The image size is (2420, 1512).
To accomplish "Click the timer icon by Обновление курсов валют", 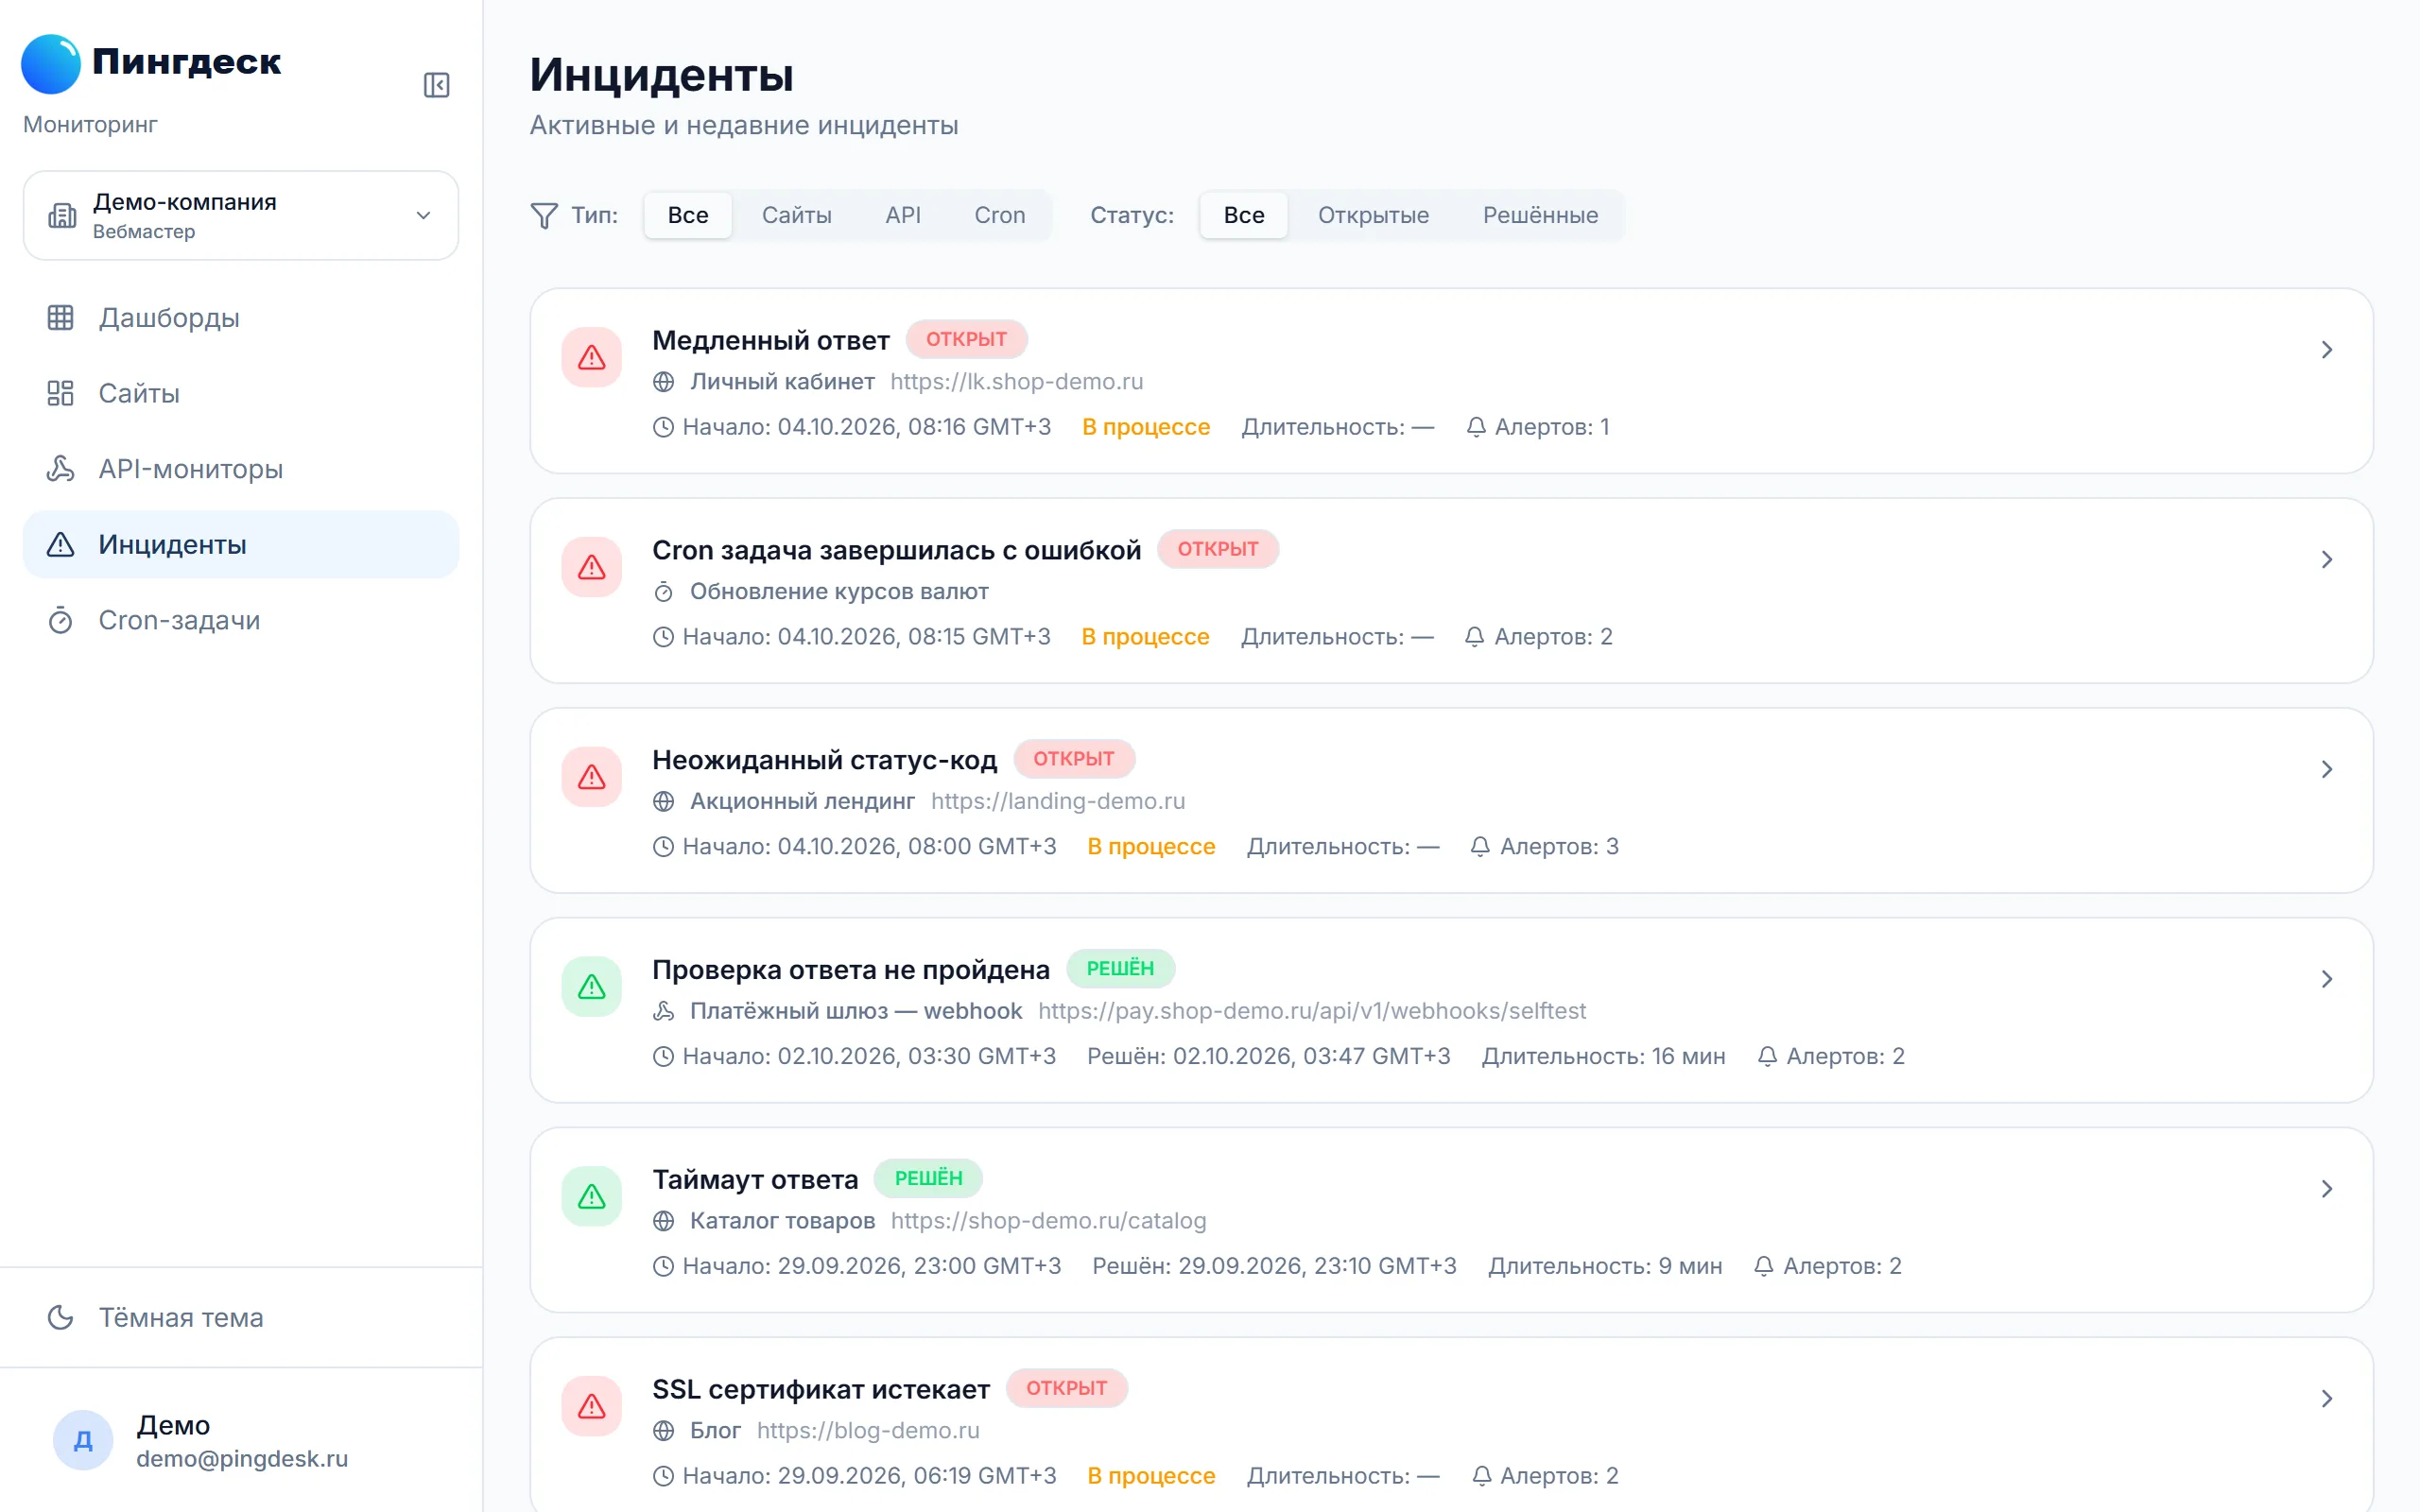I will pyautogui.click(x=664, y=591).
